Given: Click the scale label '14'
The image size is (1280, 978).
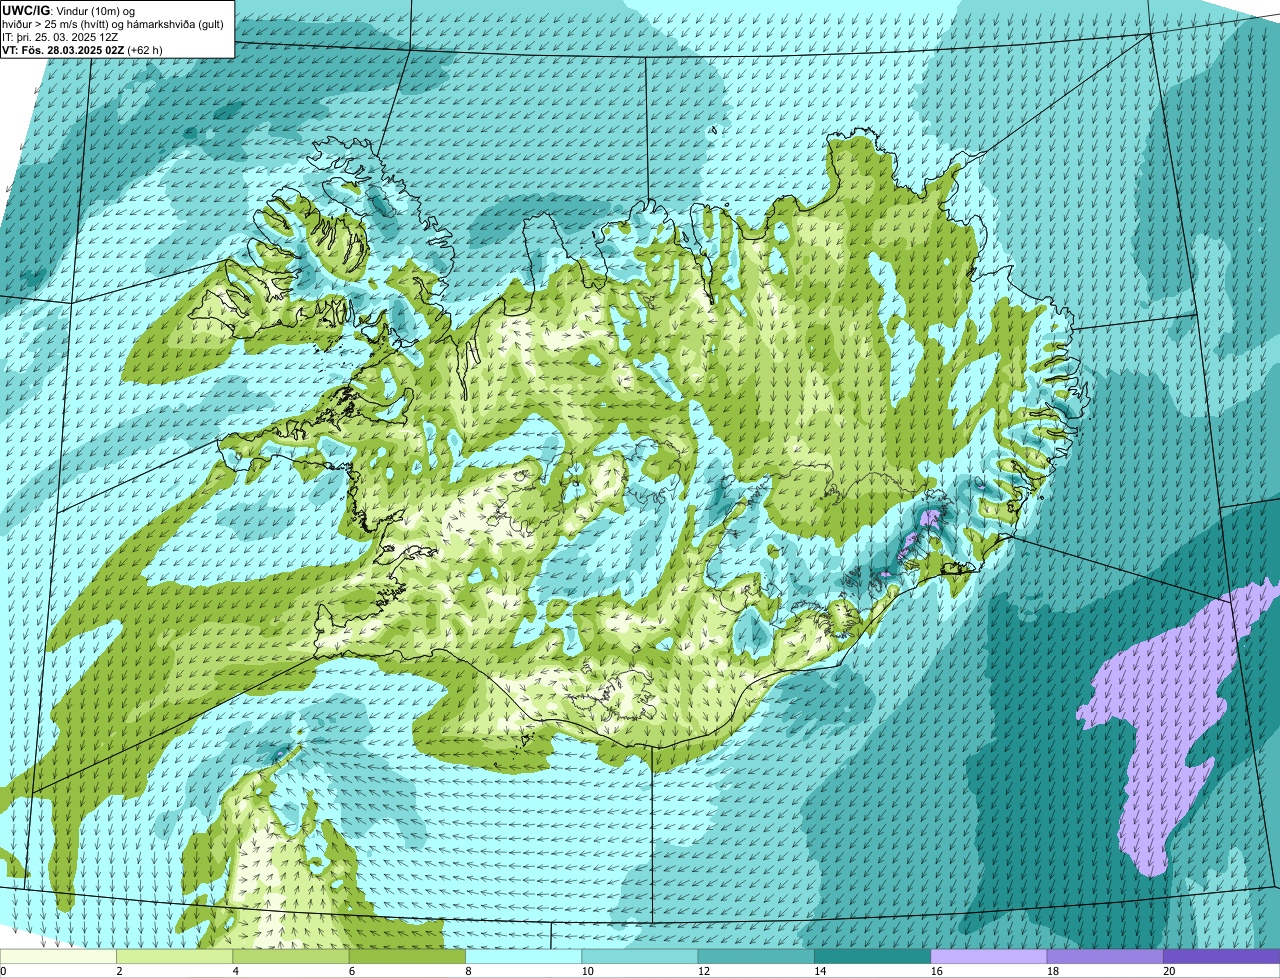Looking at the screenshot, I should pyautogui.click(x=818, y=971).
